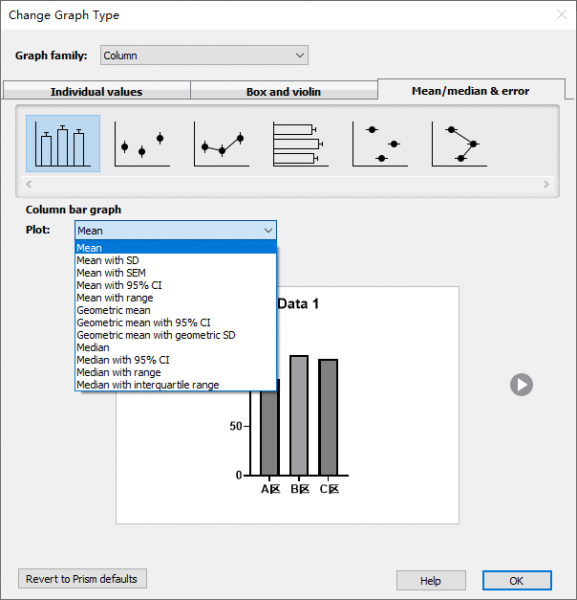Image resolution: width=577 pixels, height=600 pixels.
Task: Collapse the Plot dropdown showing Mean
Action: pos(176,230)
